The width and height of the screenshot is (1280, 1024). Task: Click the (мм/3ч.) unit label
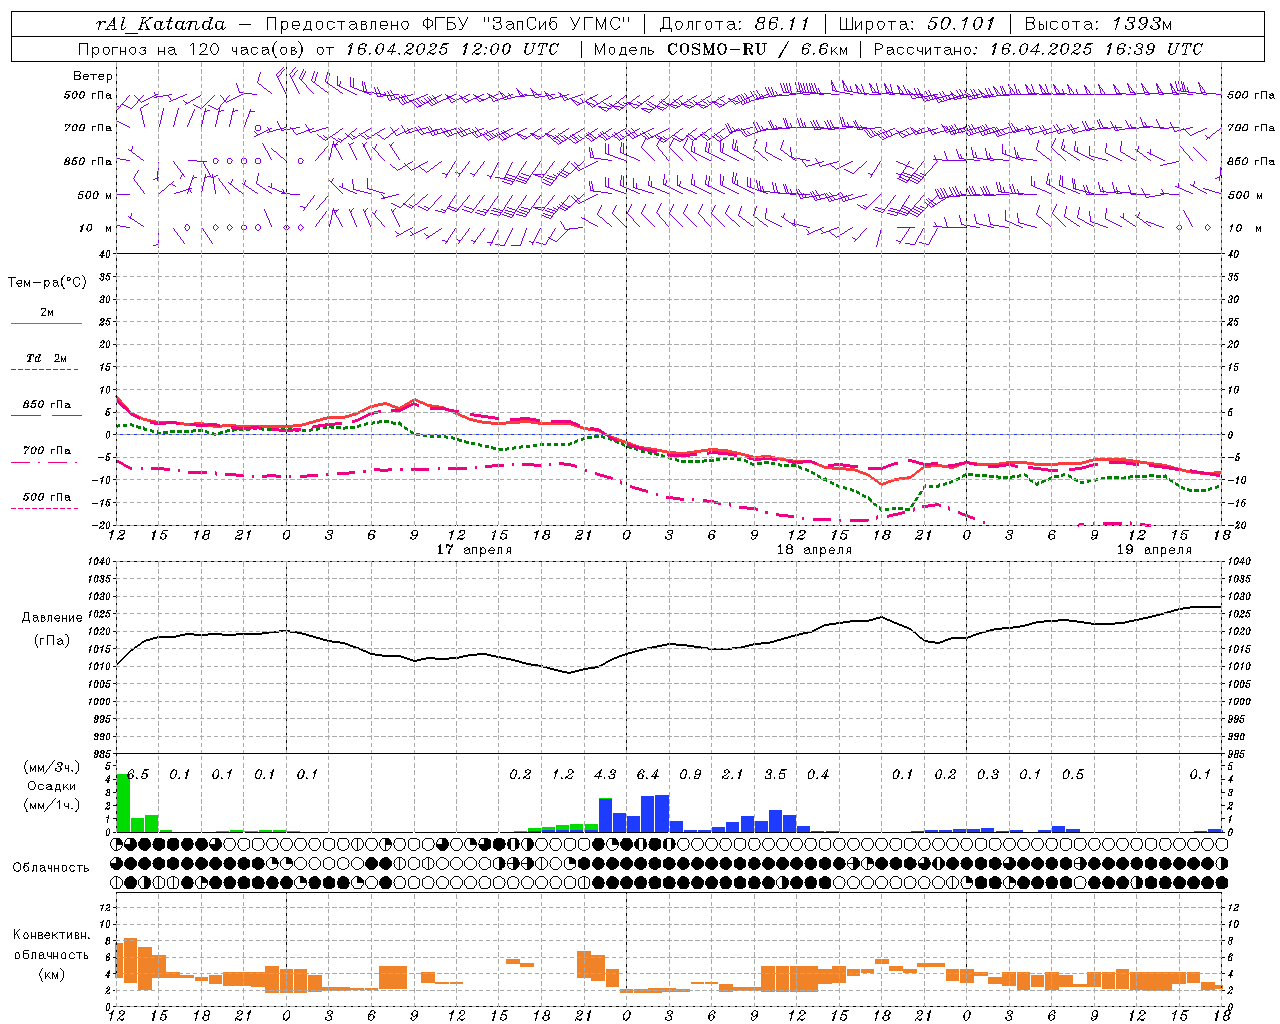pyautogui.click(x=52, y=767)
